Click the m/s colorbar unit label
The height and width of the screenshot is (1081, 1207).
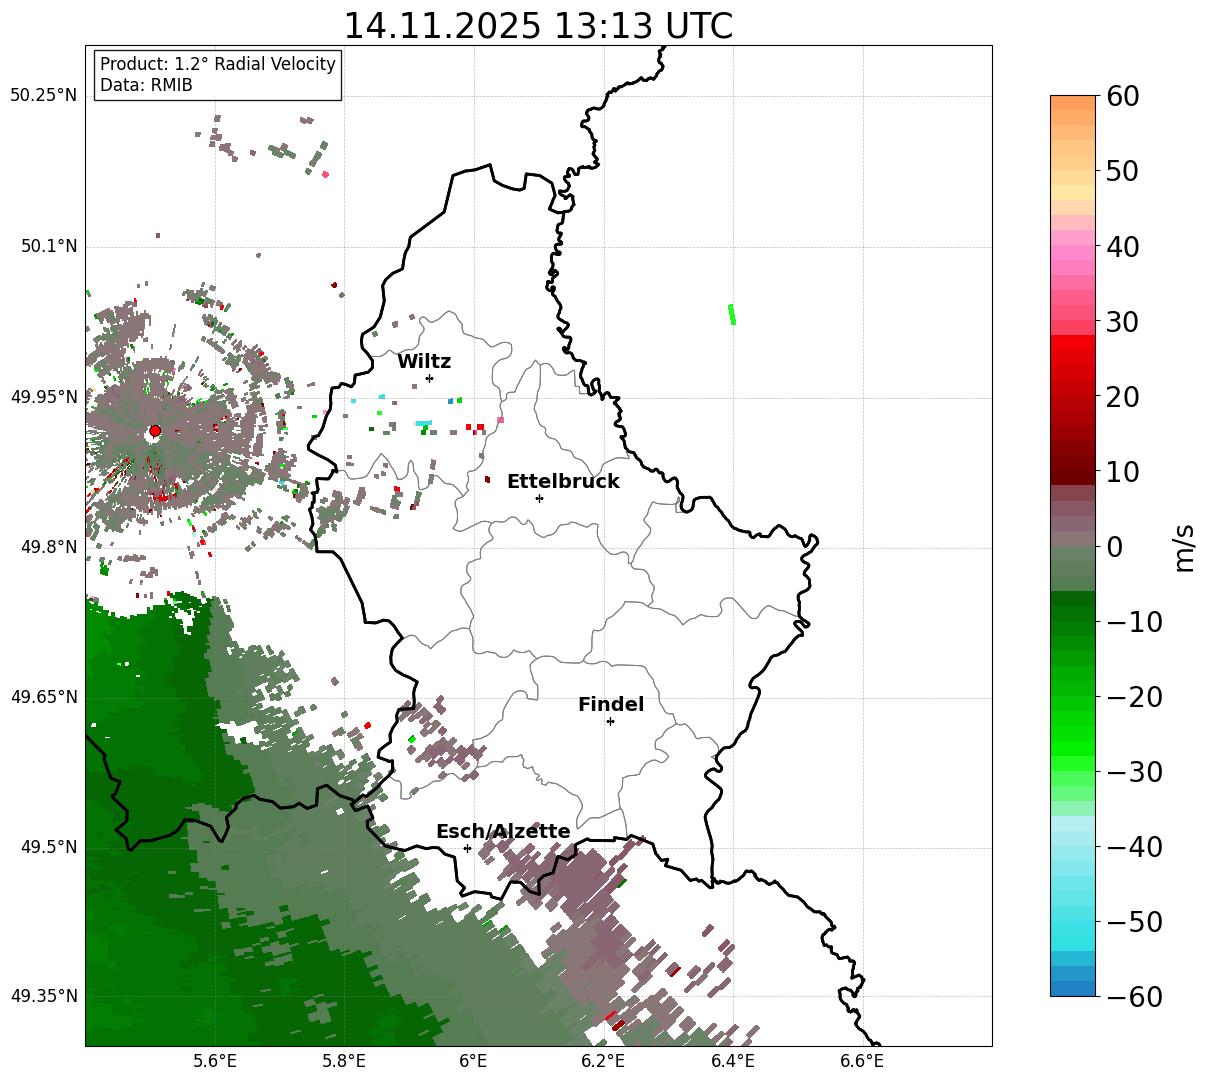pos(1185,546)
